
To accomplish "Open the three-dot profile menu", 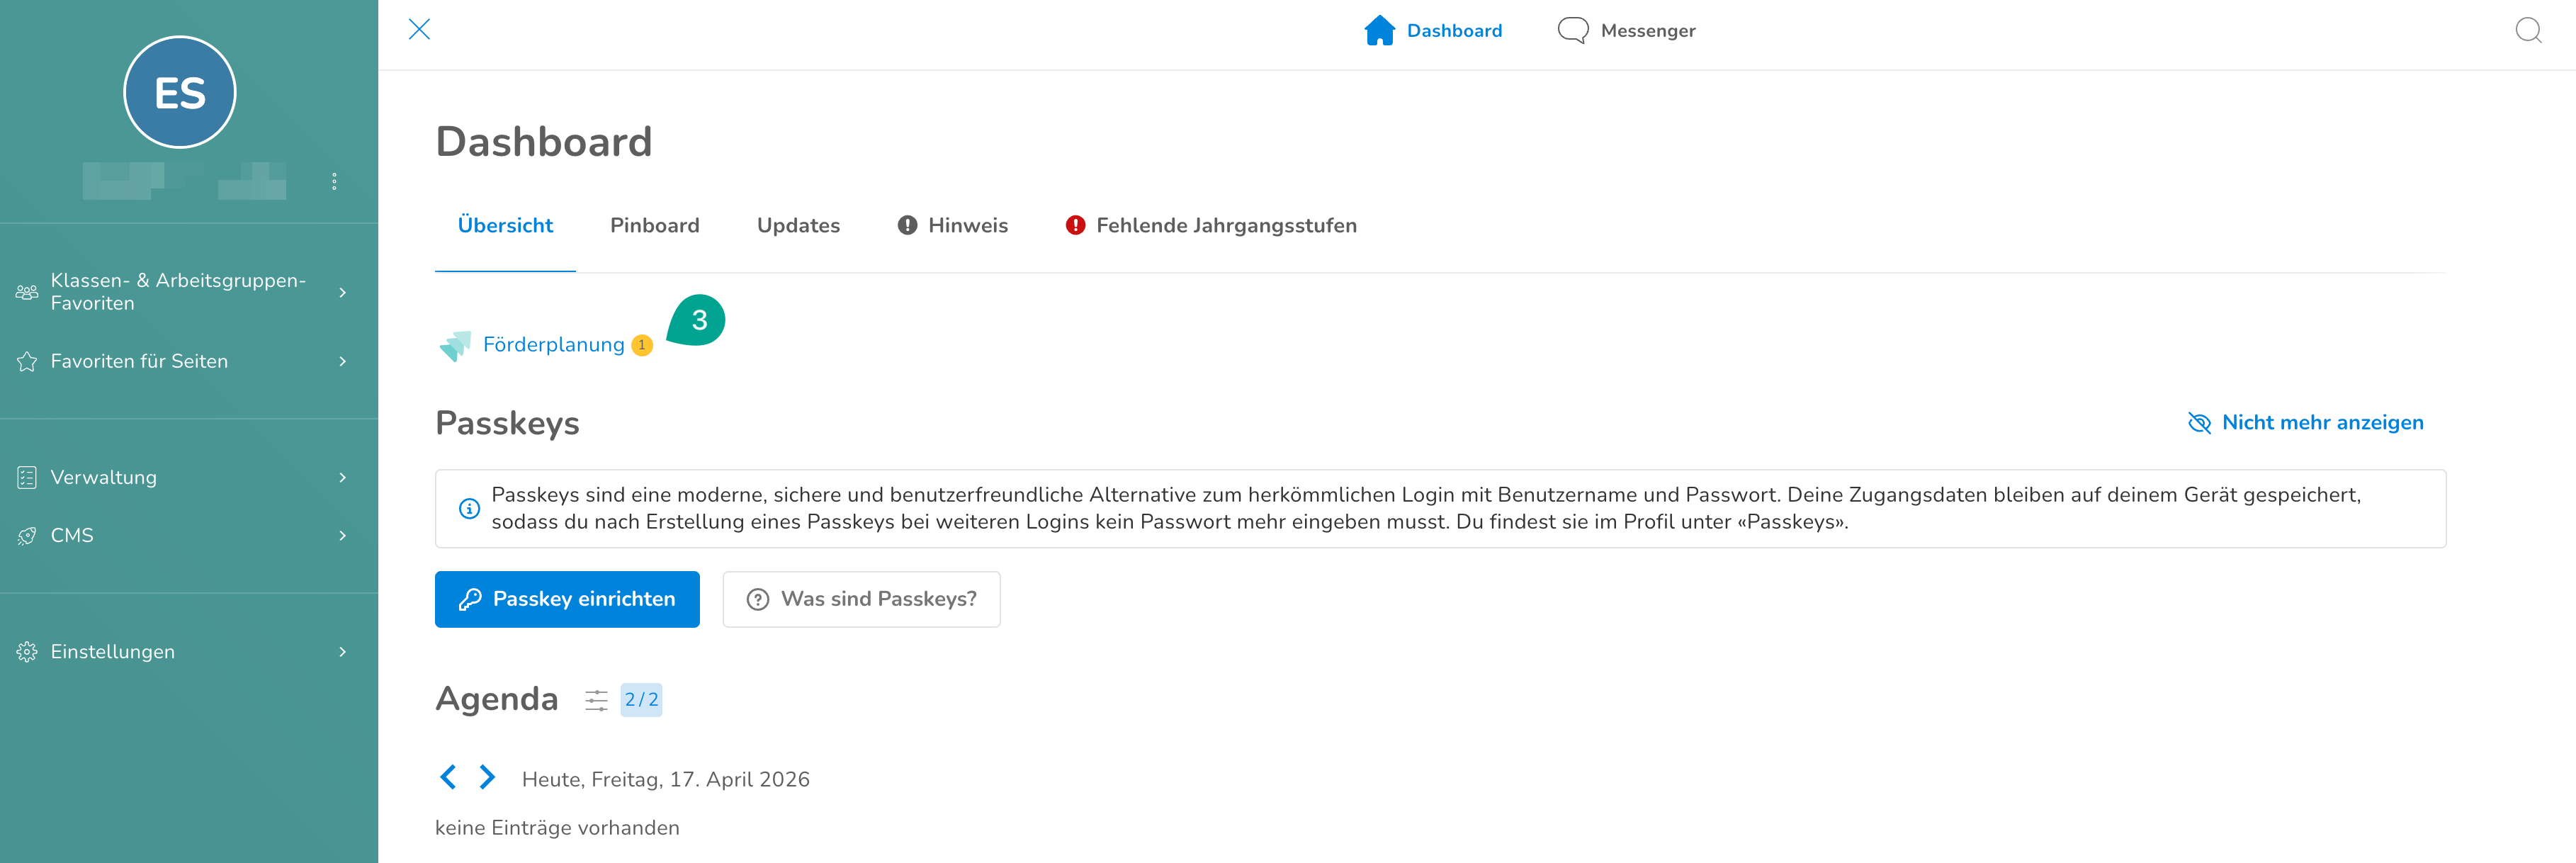I will tap(334, 181).
